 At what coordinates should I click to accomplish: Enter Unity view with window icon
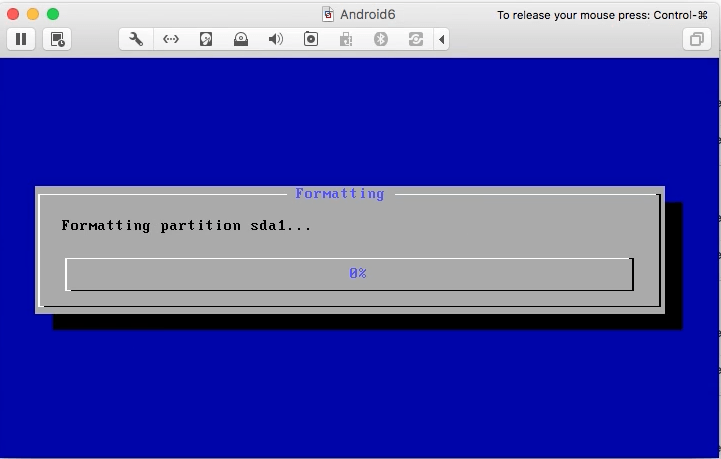[697, 39]
